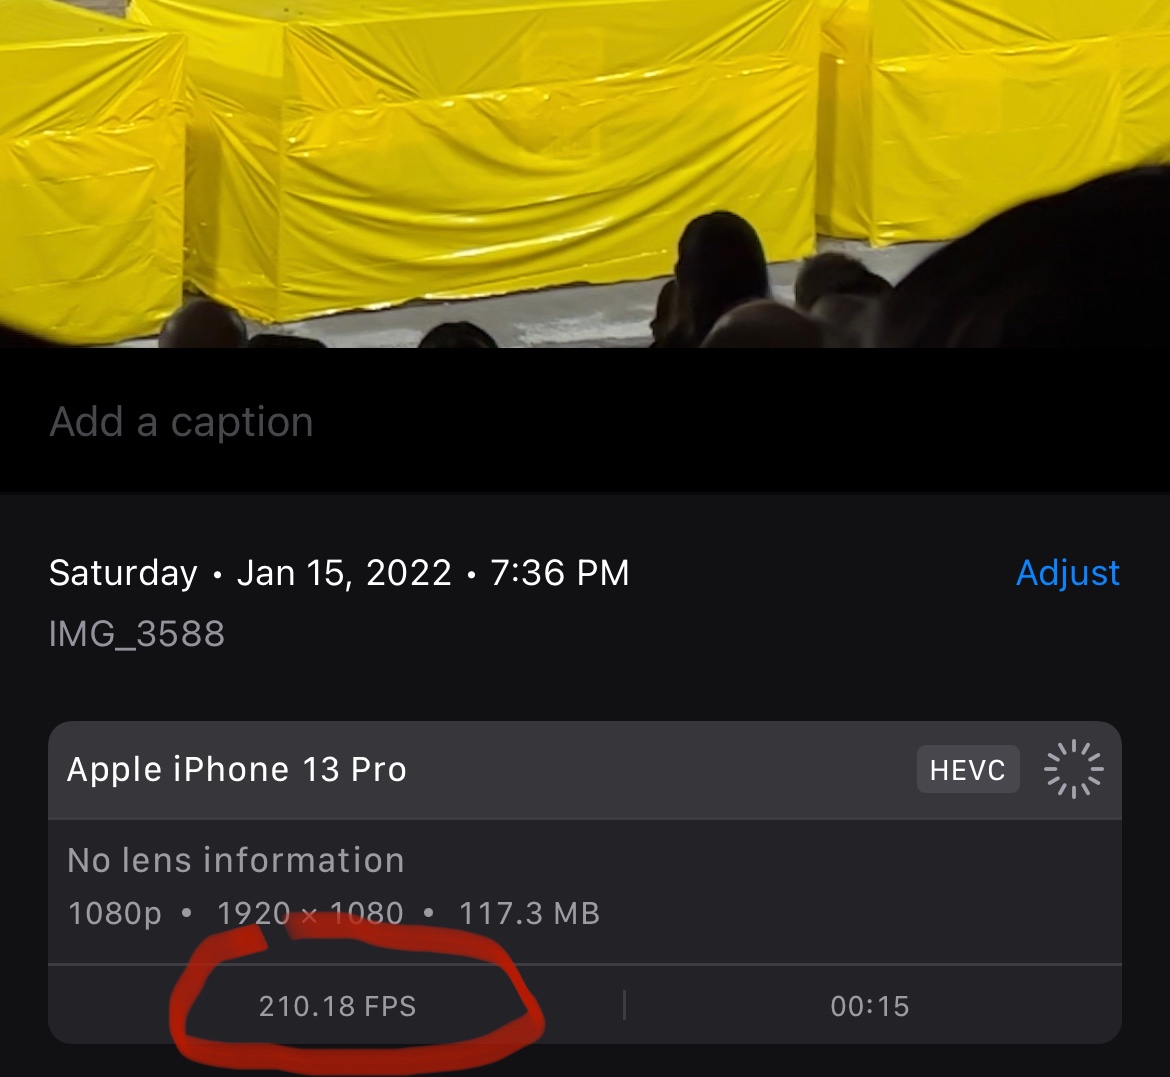
Task: Select the IMG_3588 filename
Action: click(x=137, y=634)
